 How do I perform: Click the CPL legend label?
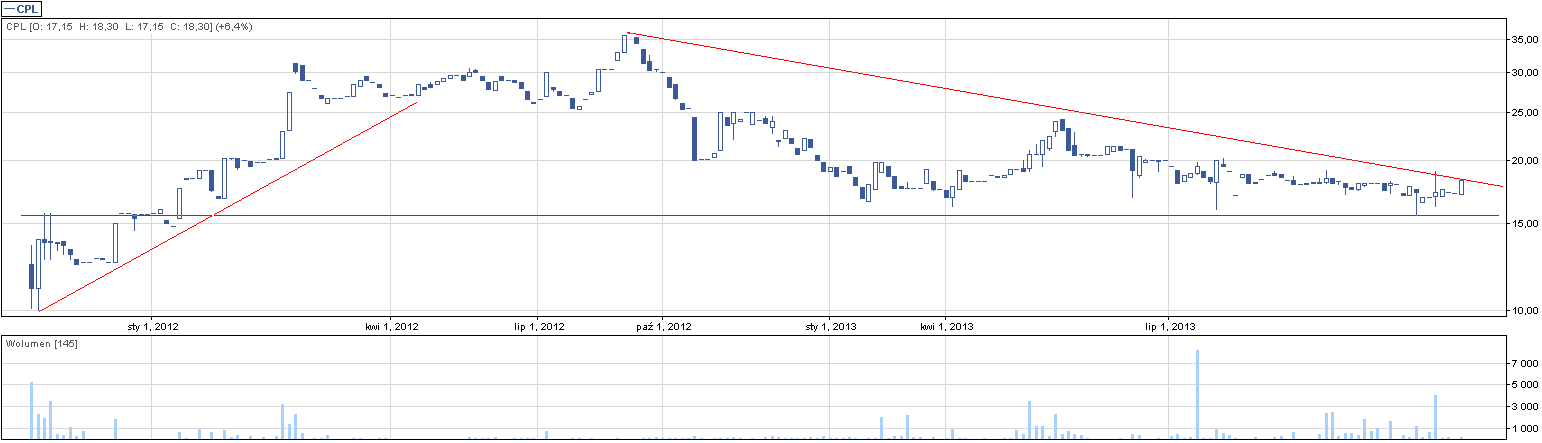(x=23, y=9)
